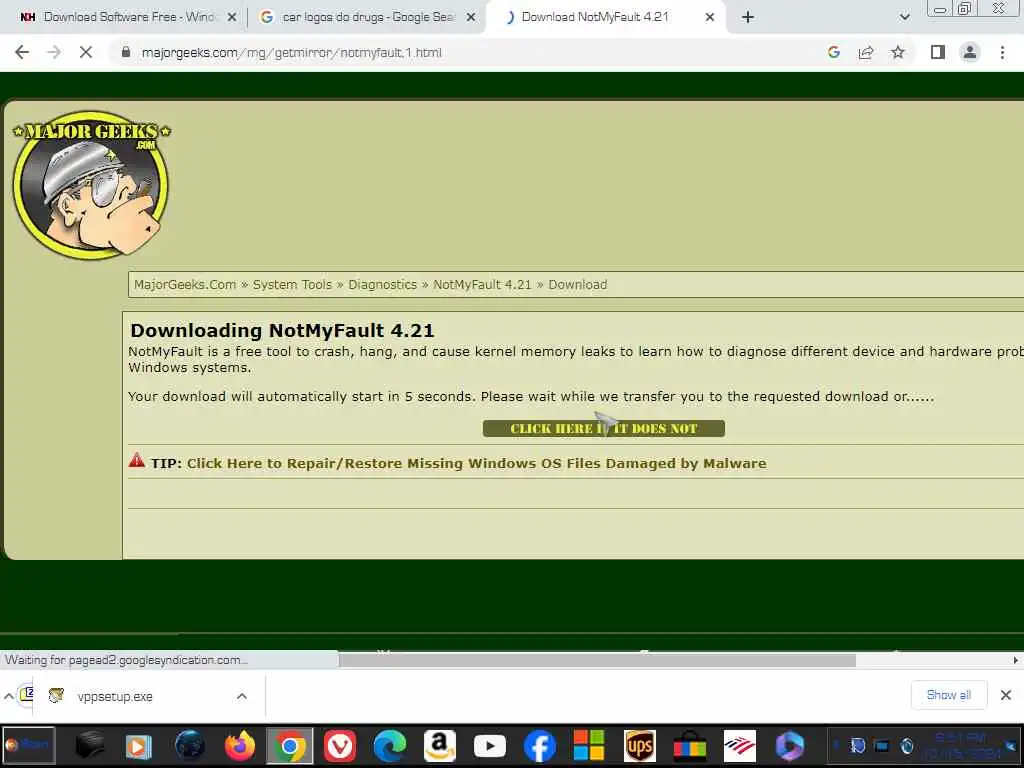Viewport: 1024px width, 768px height.
Task: Click the 'Downloading NotMyFault 4.21' heading
Action: pos(282,330)
